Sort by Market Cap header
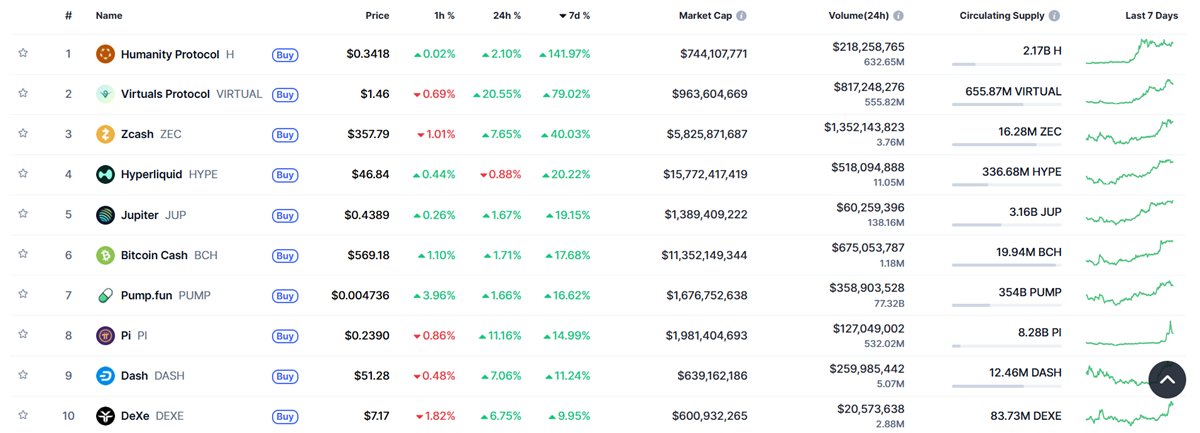The image size is (1200, 433). pos(704,16)
